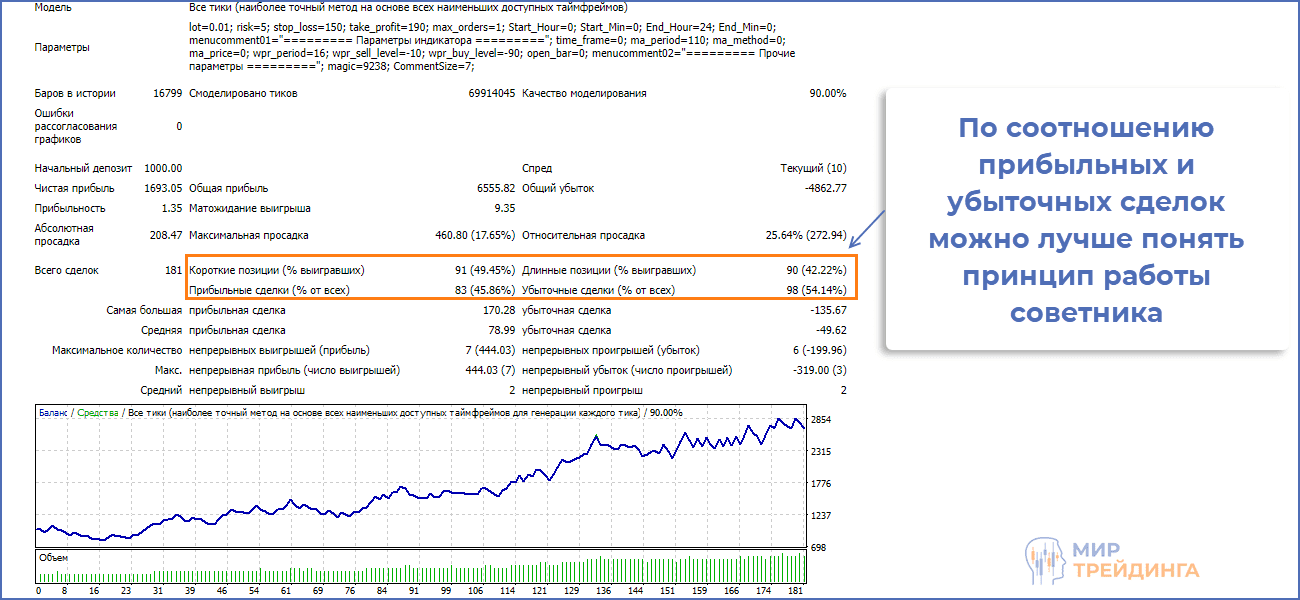The width and height of the screenshot is (1300, 600).
Task: Click the 'Убыточные сделки' value 98 (54.14%)
Action: [816, 290]
